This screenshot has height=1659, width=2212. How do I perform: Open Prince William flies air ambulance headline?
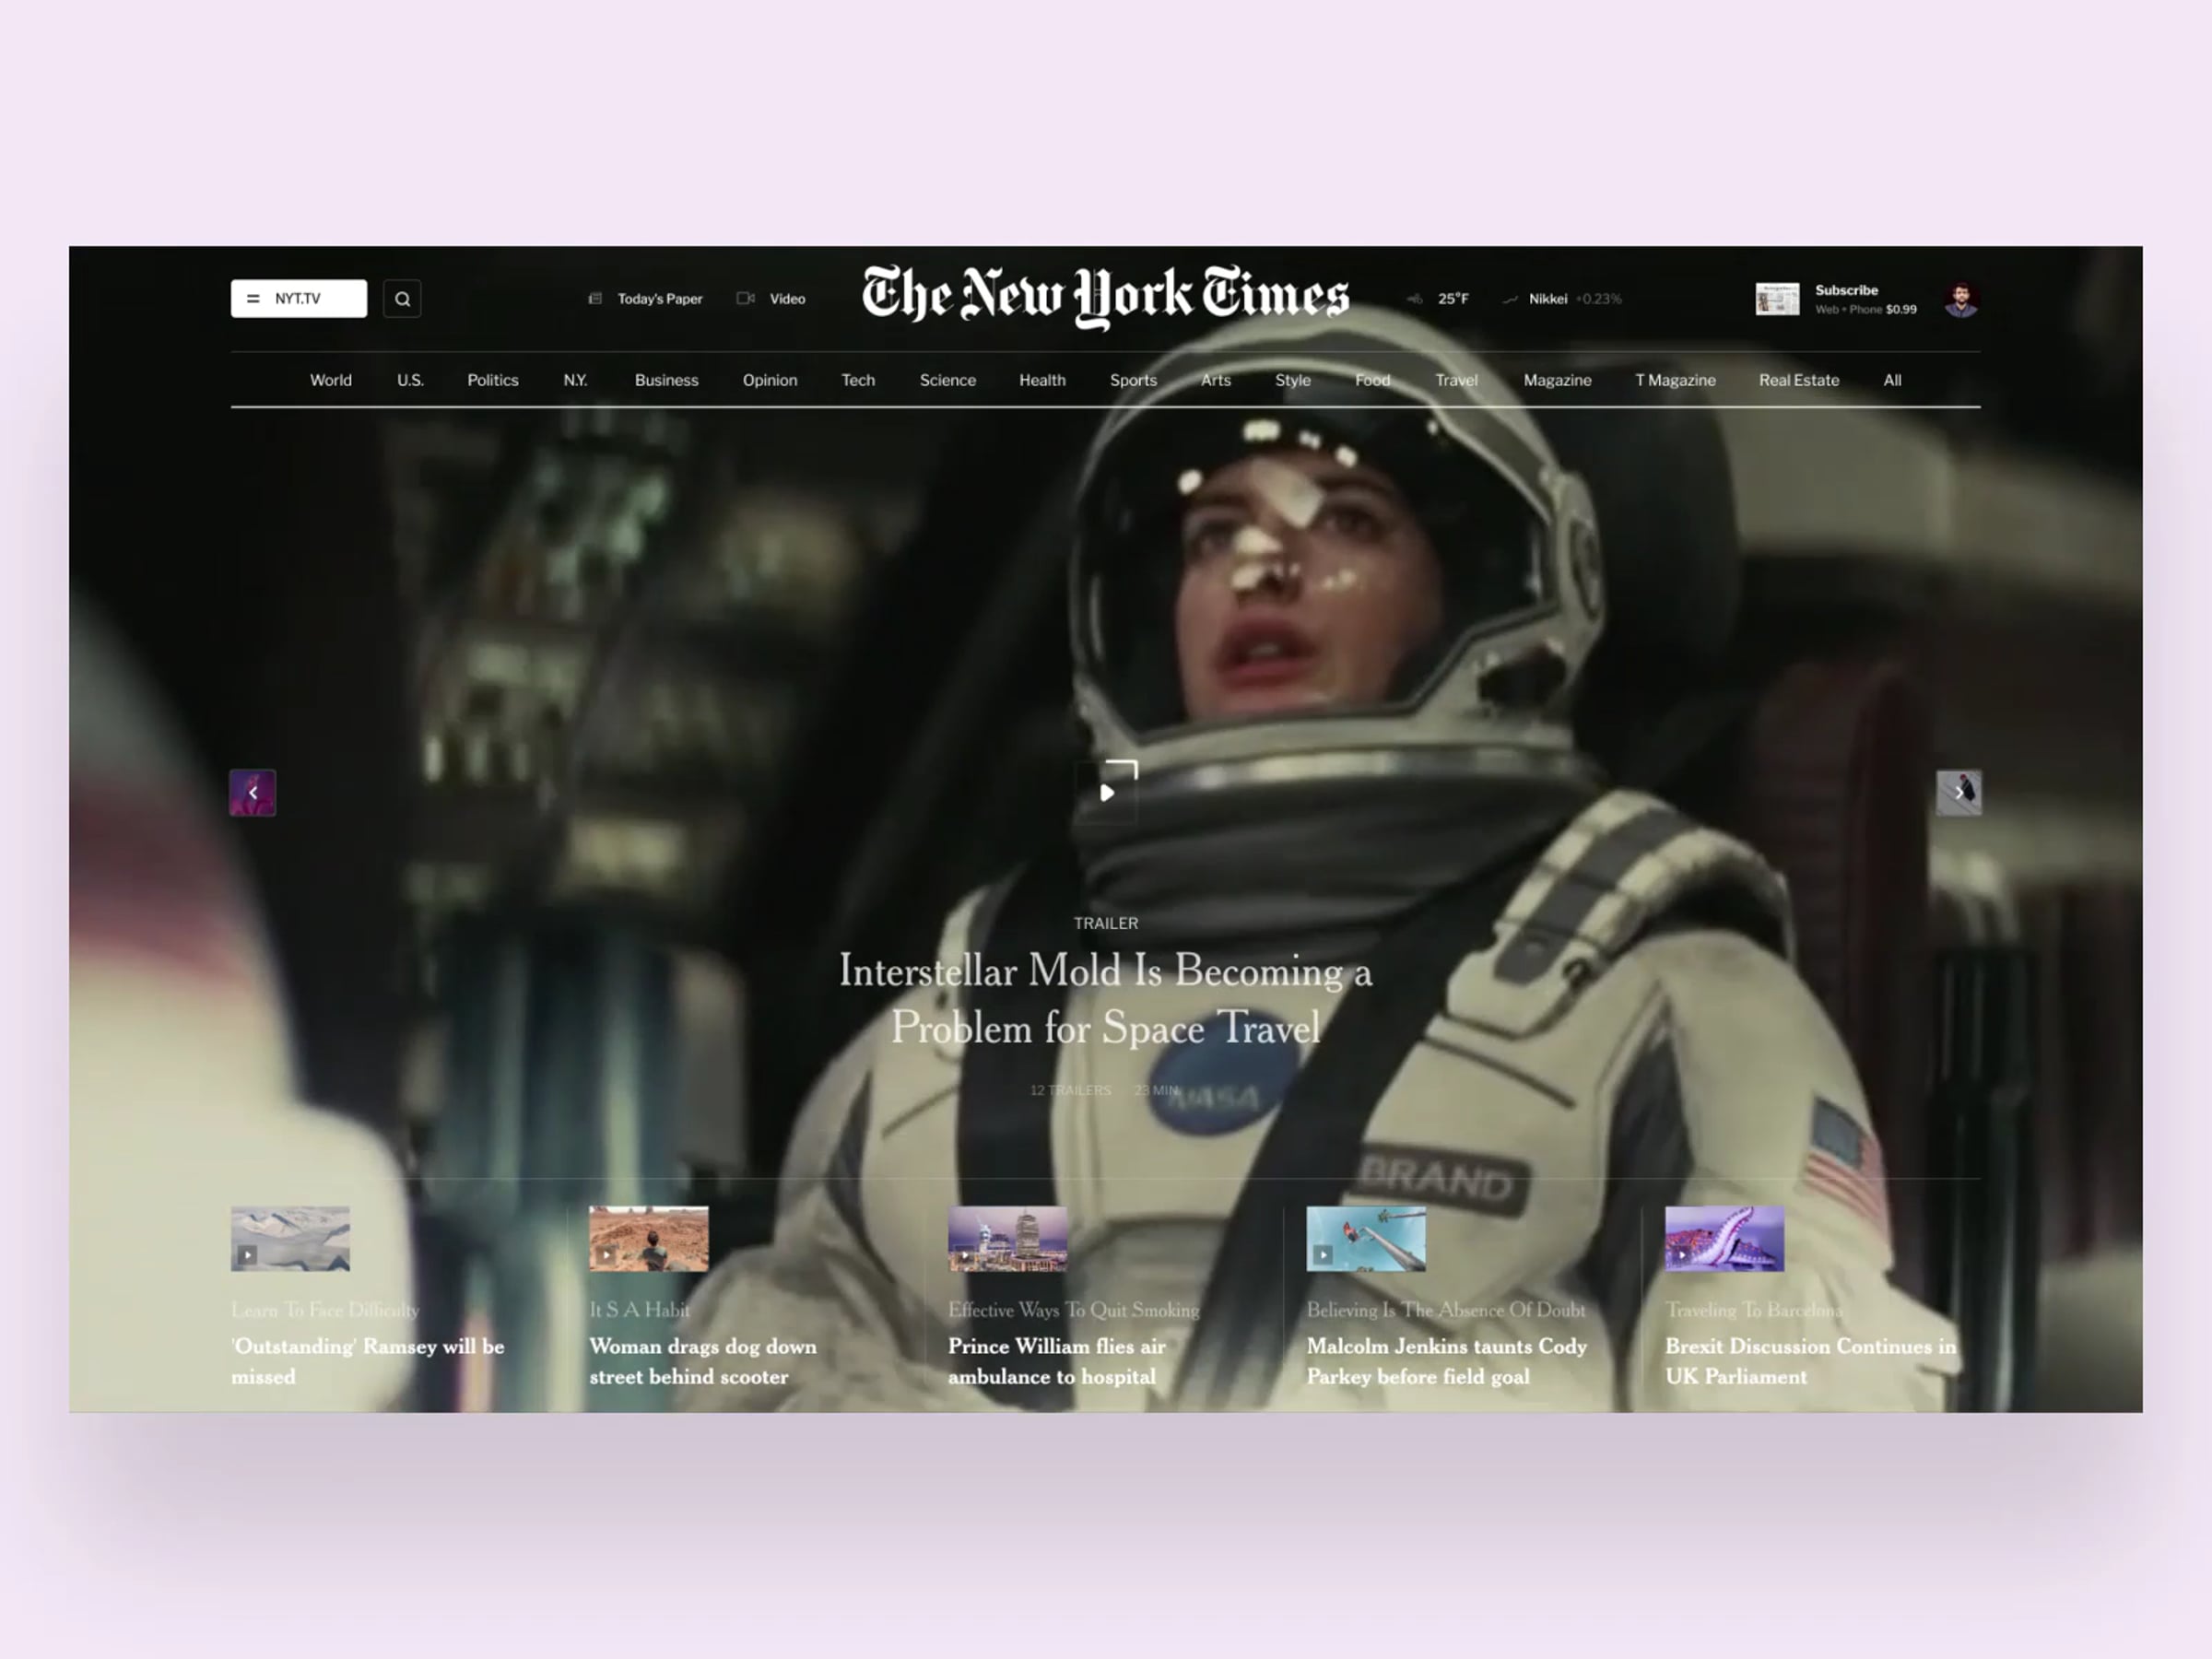1057,1361
